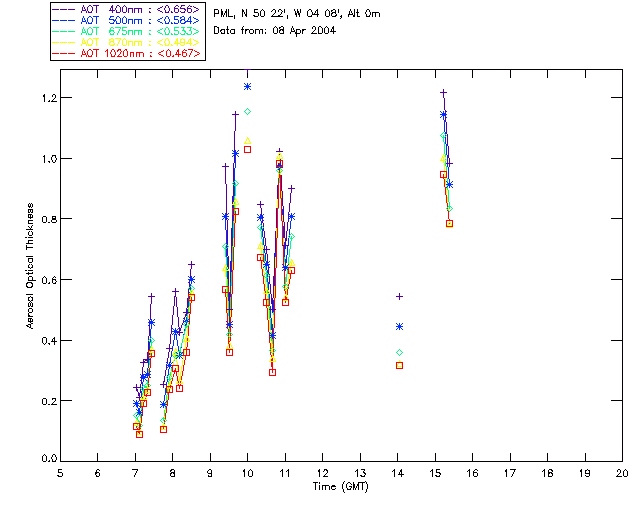The image size is (640, 512).
Task: Click the blue dashed line sample in legend
Action: [64, 20]
